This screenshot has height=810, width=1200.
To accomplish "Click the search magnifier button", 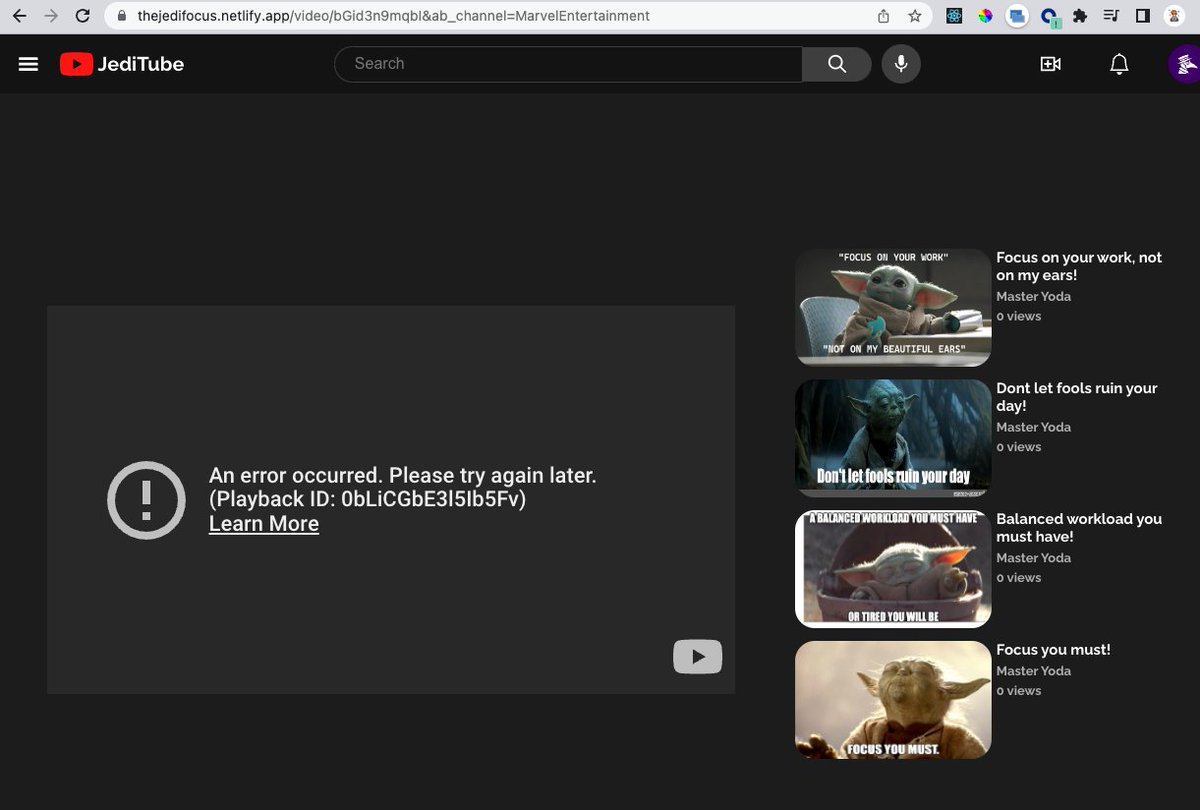I will [837, 64].
